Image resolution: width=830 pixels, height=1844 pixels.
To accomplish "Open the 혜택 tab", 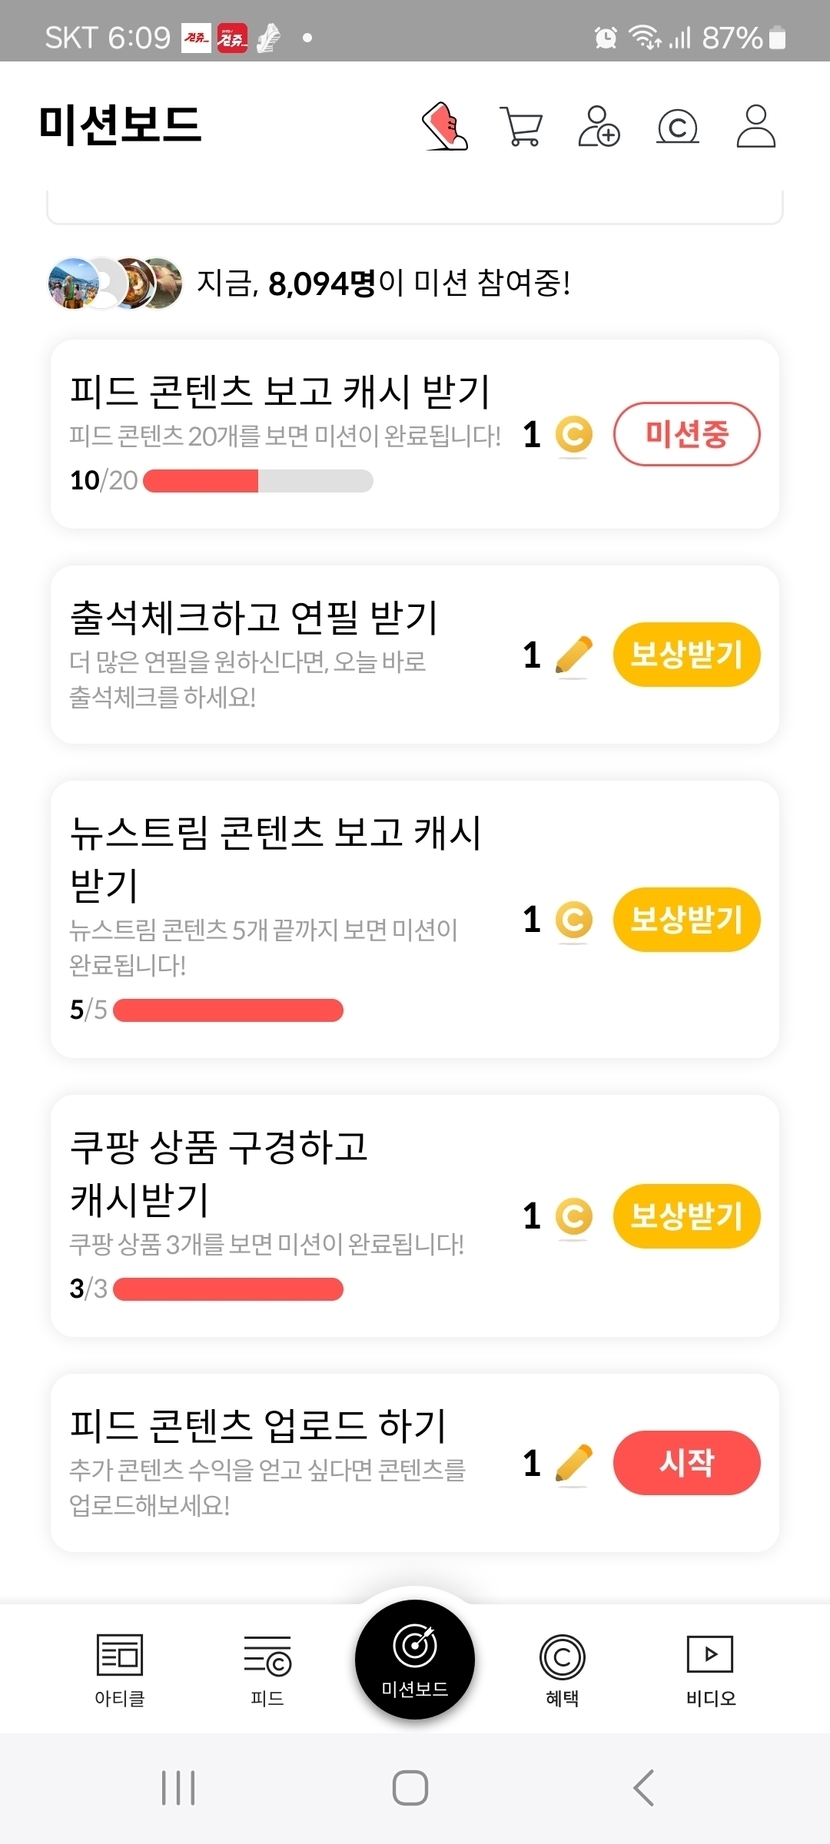I will (562, 1668).
